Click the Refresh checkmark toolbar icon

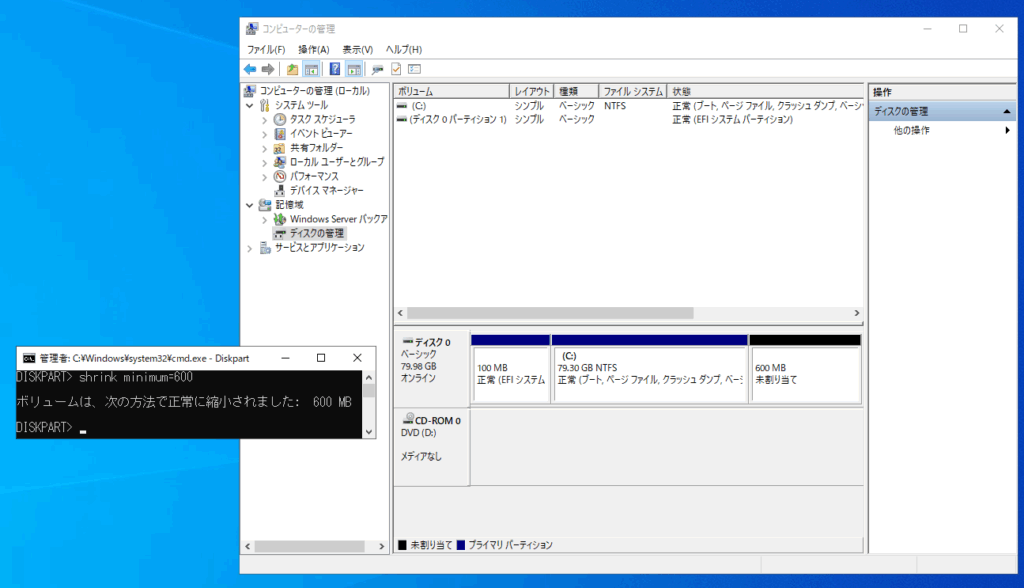tap(396, 69)
